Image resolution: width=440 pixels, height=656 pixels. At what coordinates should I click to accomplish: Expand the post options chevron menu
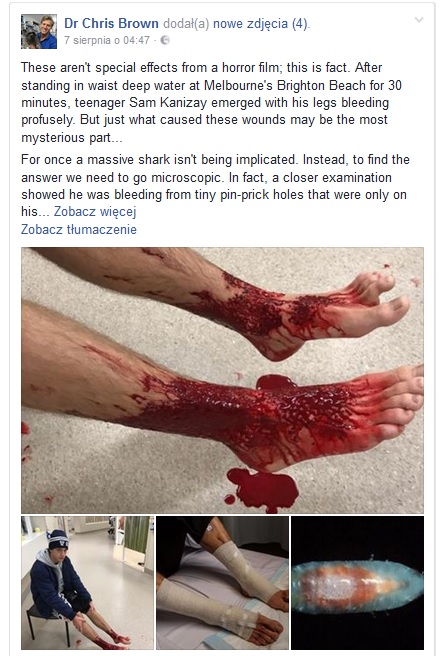[x=419, y=20]
